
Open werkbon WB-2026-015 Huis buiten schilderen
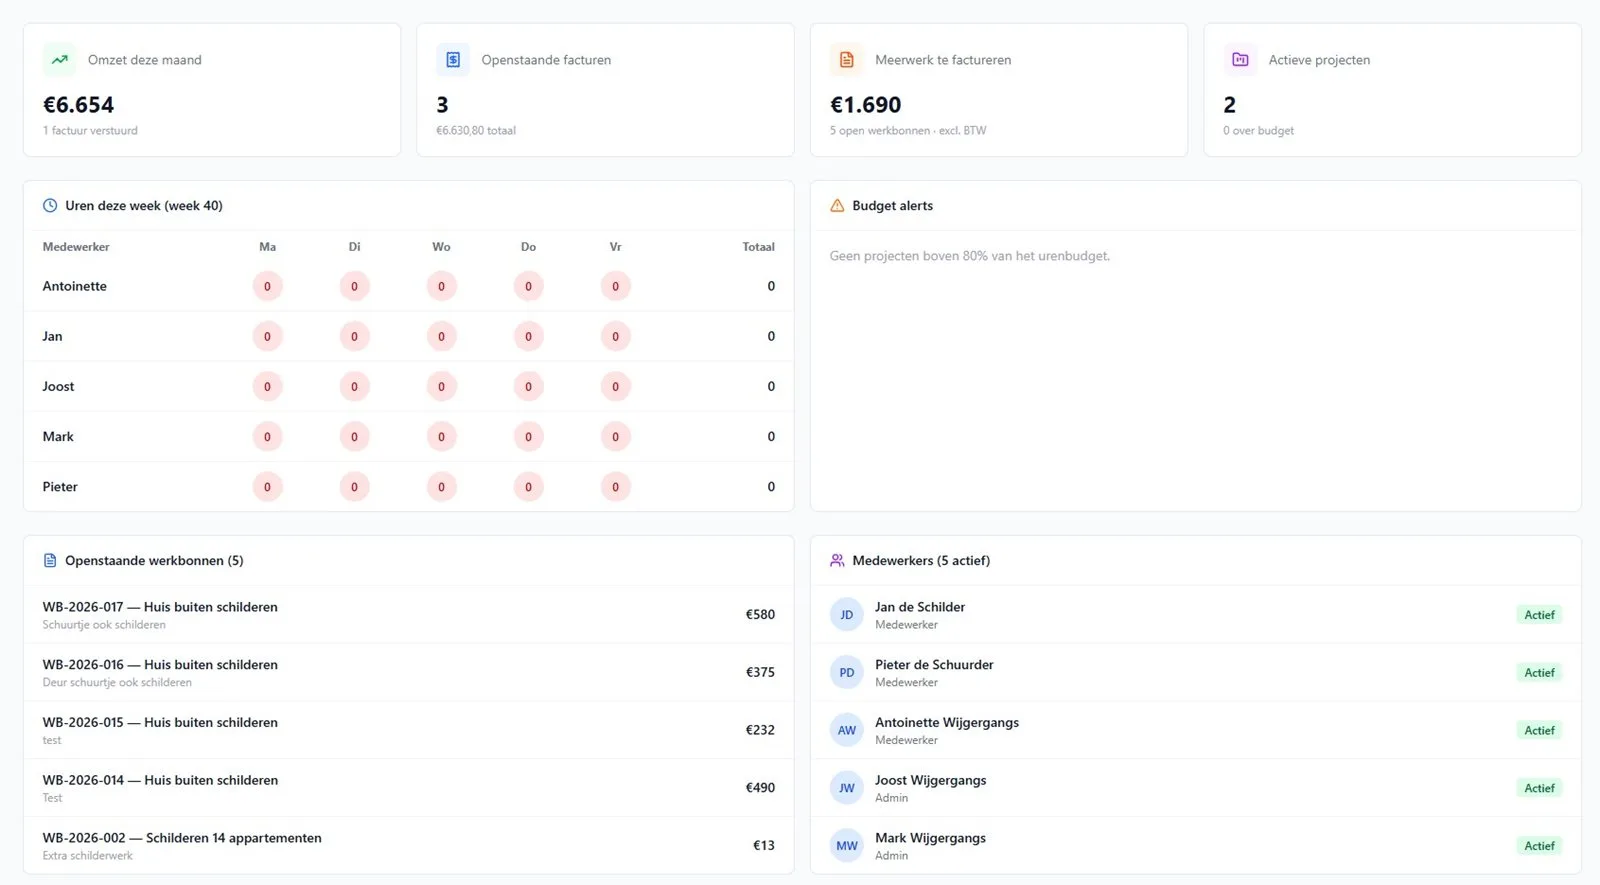[x=408, y=730]
